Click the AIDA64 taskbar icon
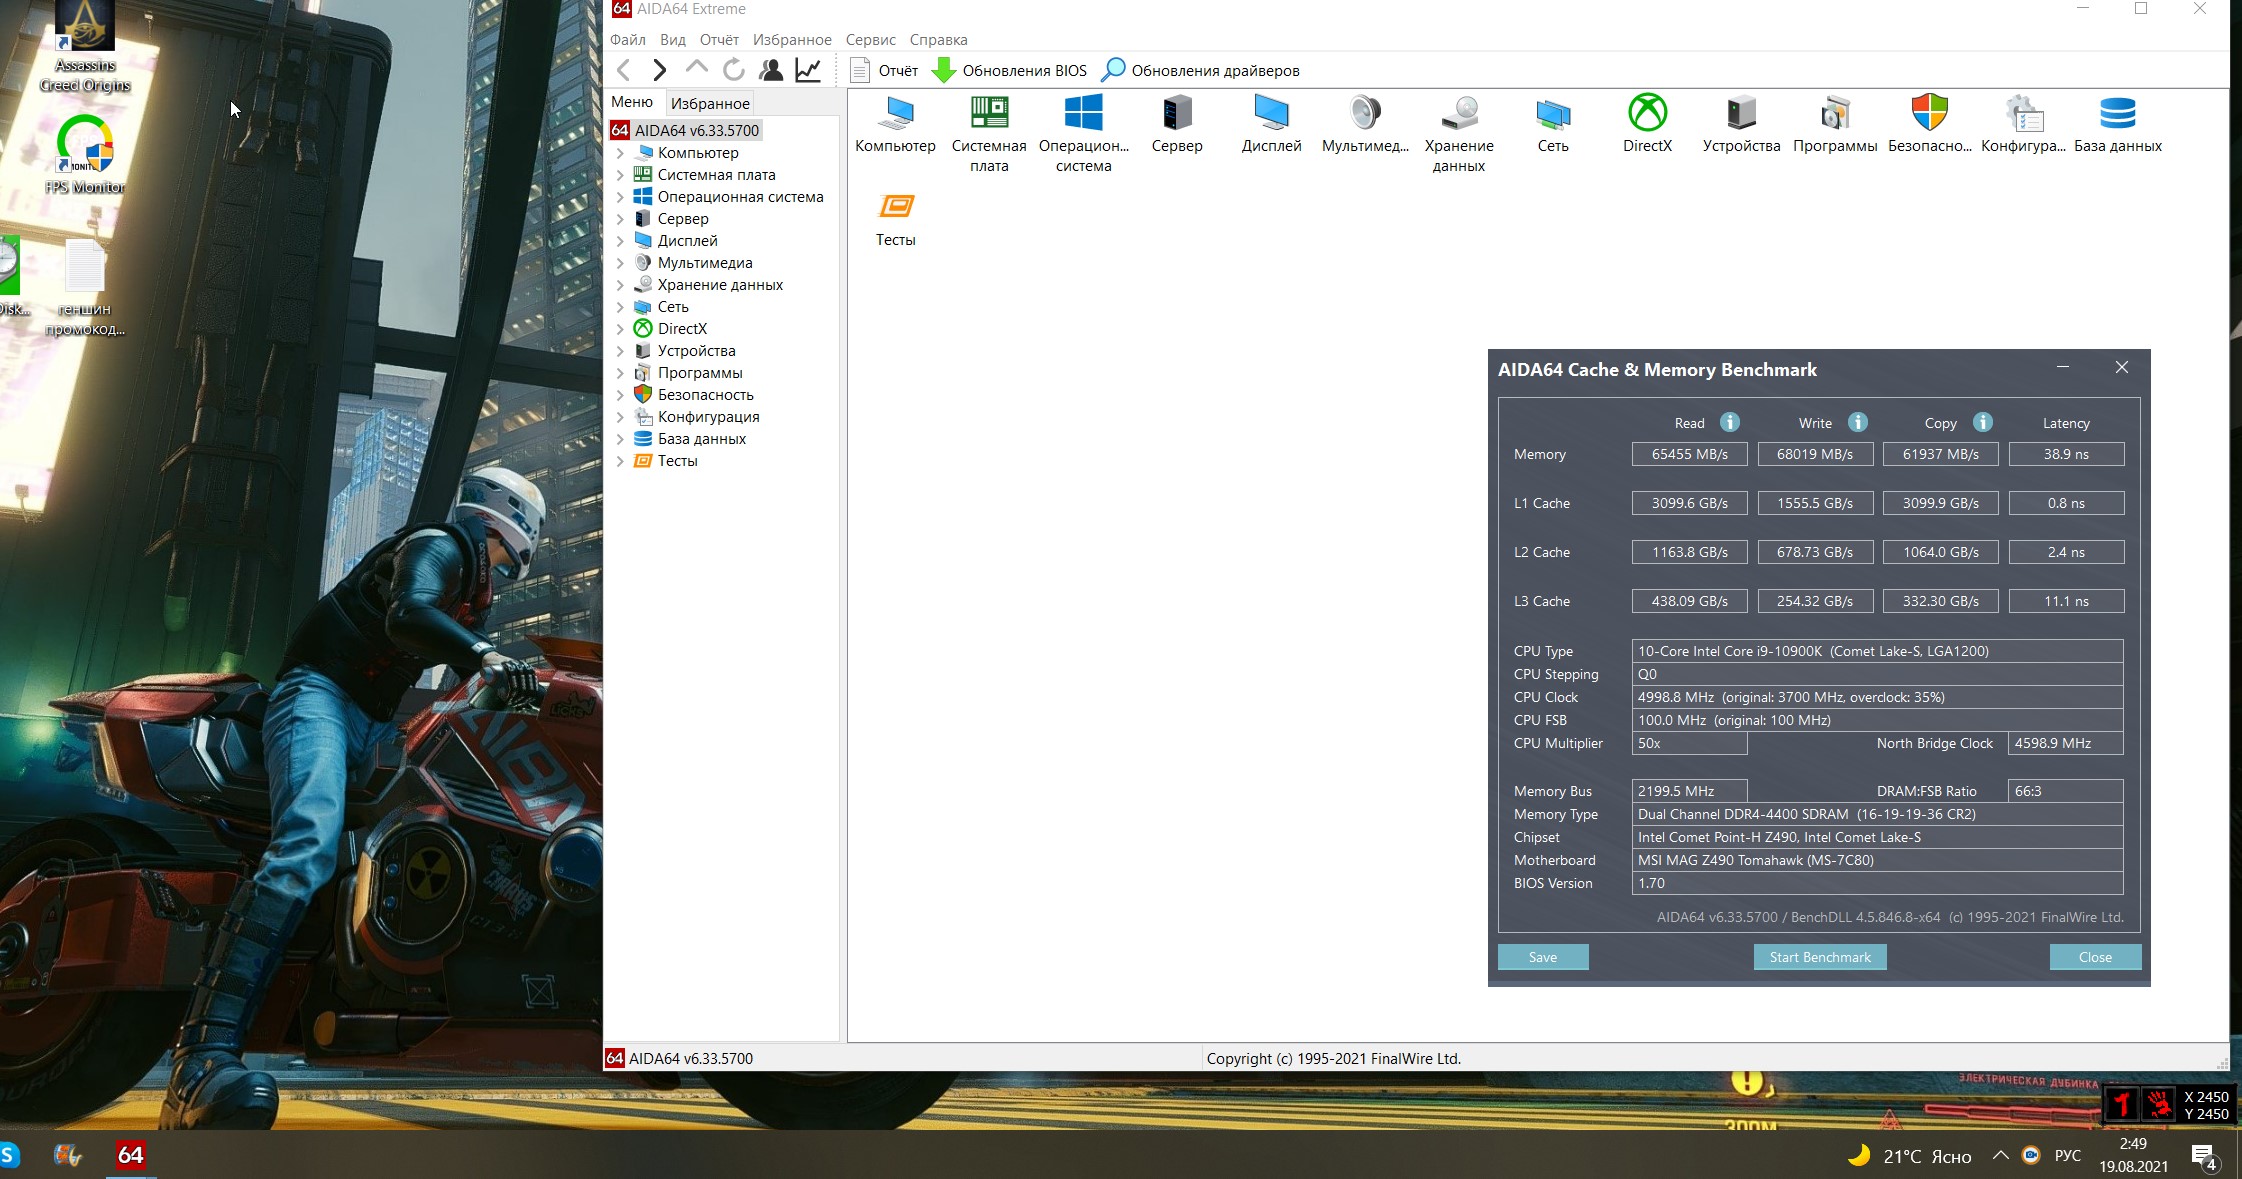2242x1179 pixels. point(130,1155)
